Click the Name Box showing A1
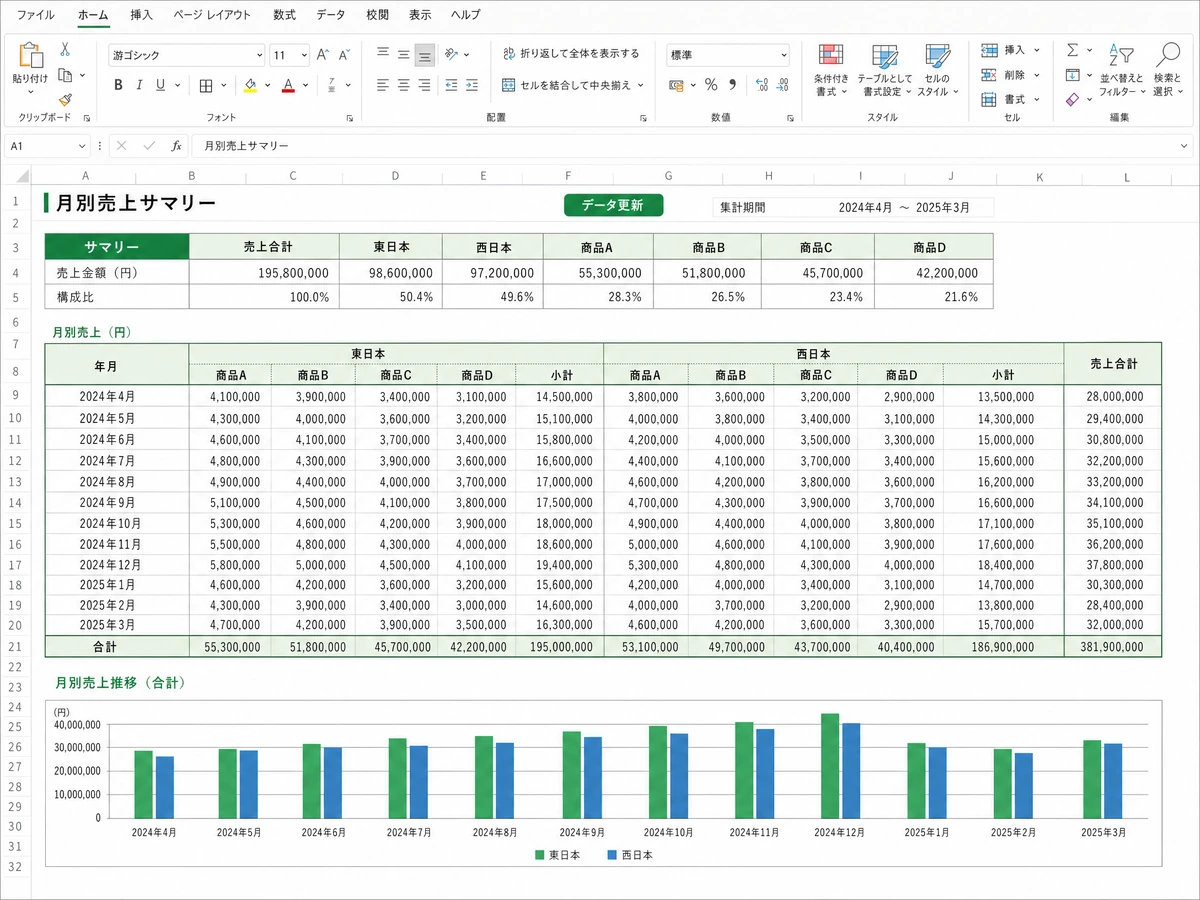 point(47,146)
